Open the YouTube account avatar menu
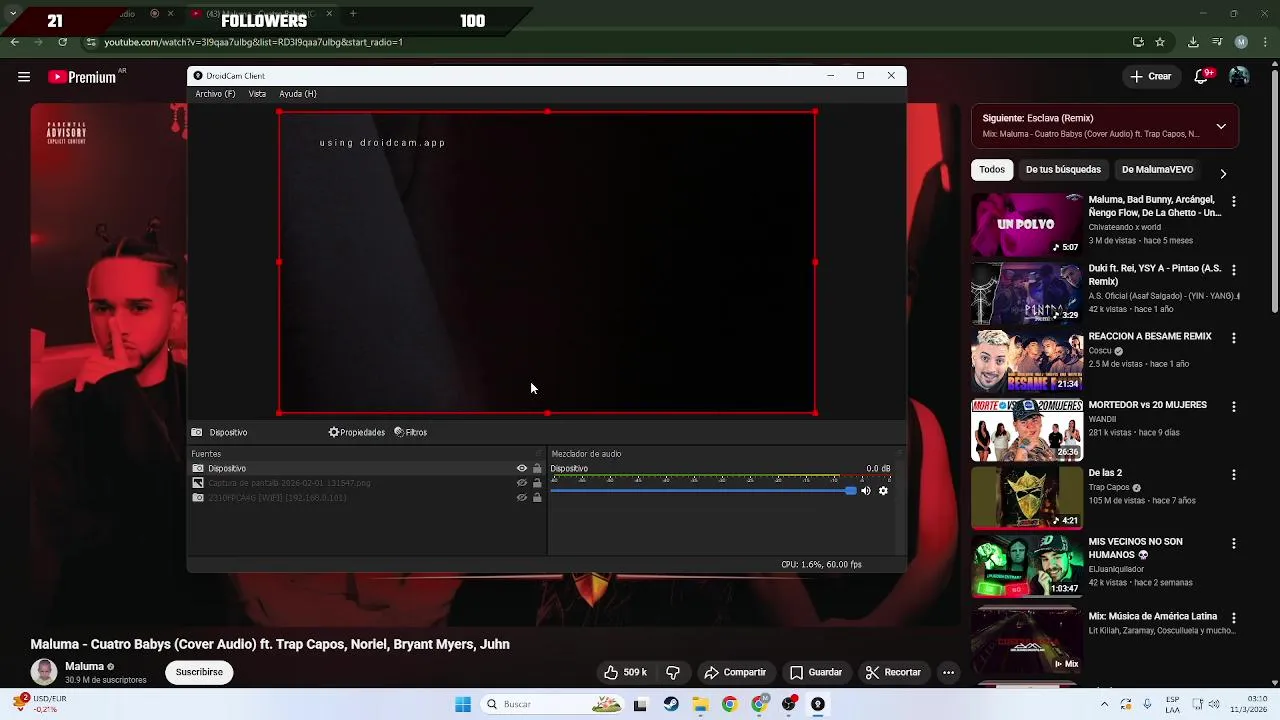 pyautogui.click(x=1239, y=77)
